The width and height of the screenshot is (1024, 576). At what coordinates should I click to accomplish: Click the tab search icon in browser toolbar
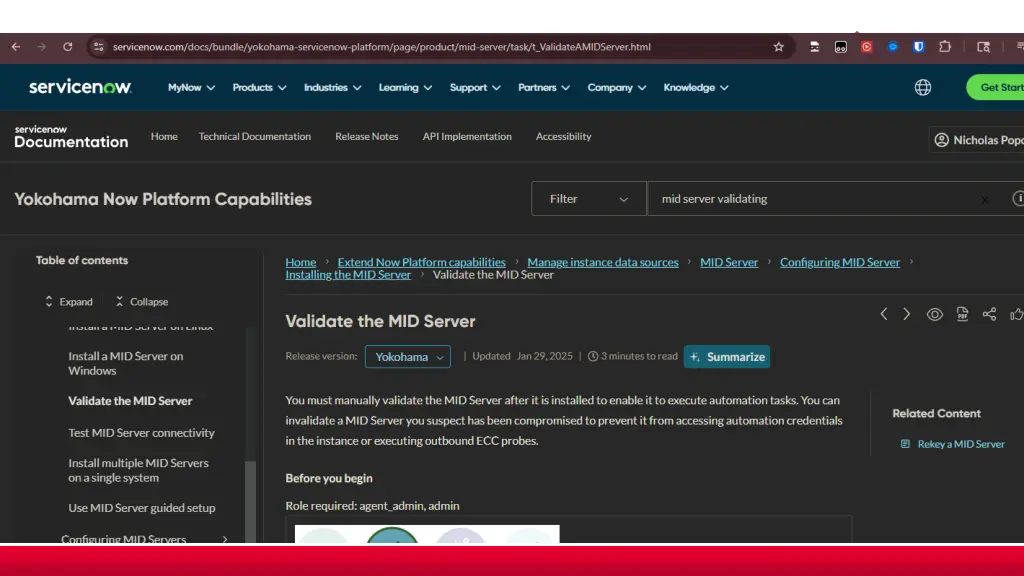click(983, 47)
